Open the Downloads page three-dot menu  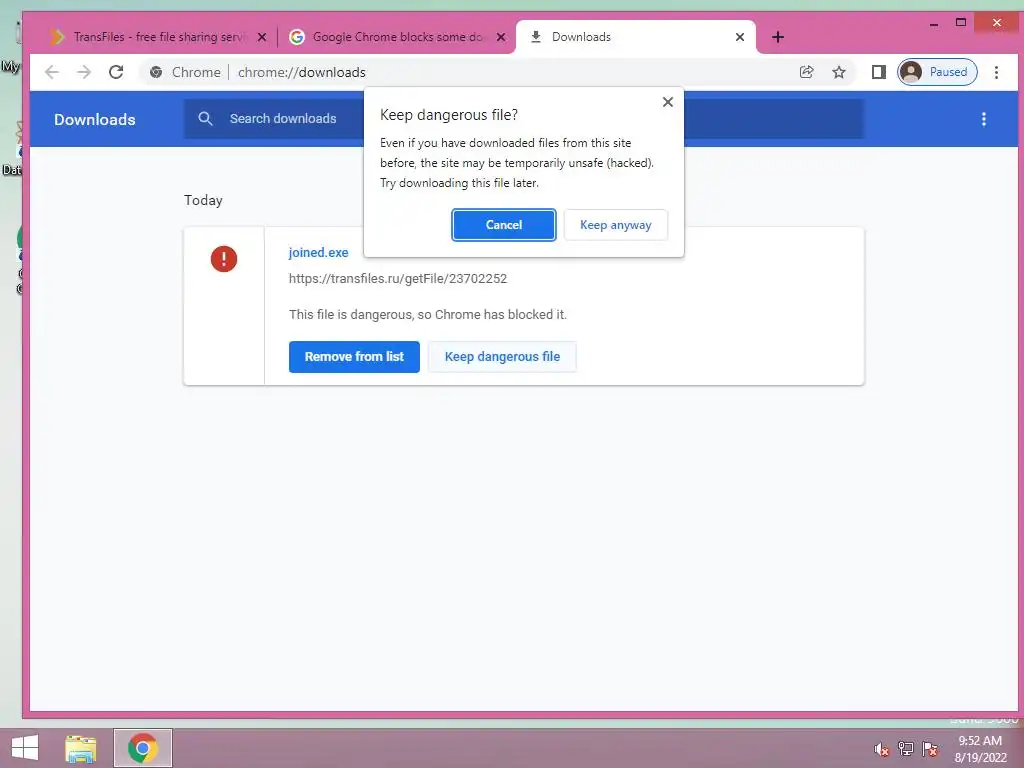click(984, 120)
